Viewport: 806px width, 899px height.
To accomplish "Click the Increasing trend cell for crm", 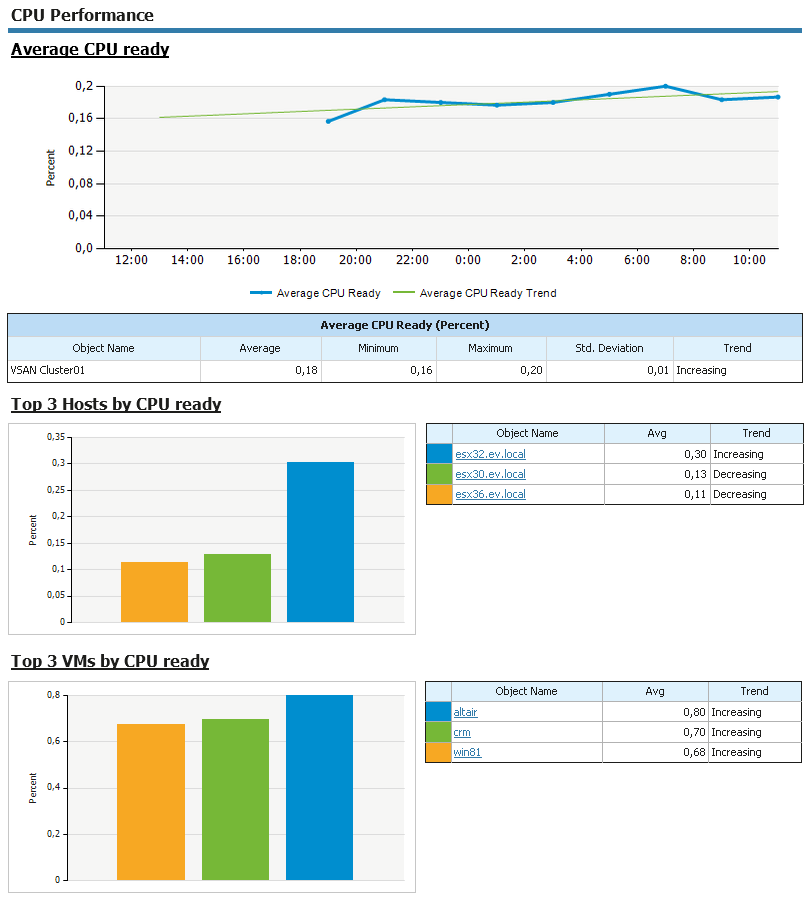I will click(x=755, y=732).
